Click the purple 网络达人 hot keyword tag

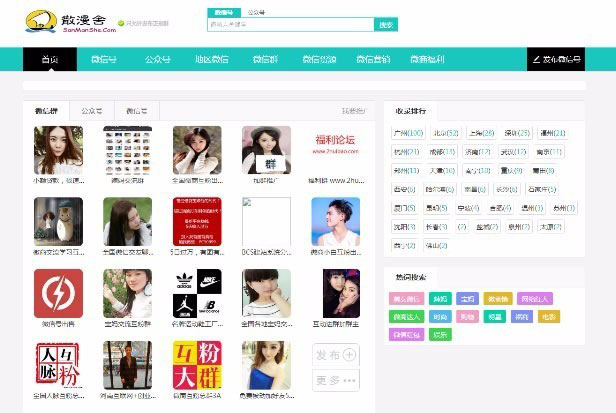[x=535, y=299]
